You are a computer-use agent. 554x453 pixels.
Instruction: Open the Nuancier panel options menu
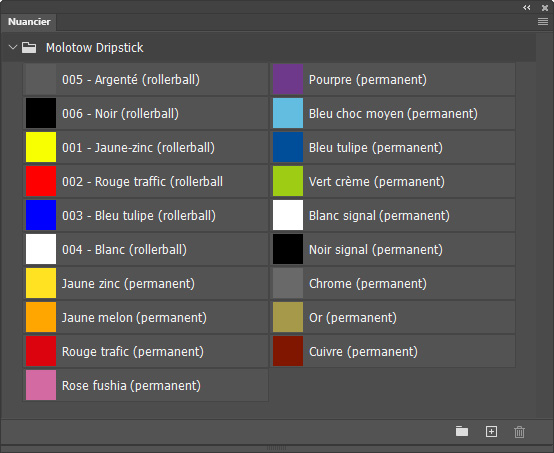pyautogui.click(x=543, y=22)
